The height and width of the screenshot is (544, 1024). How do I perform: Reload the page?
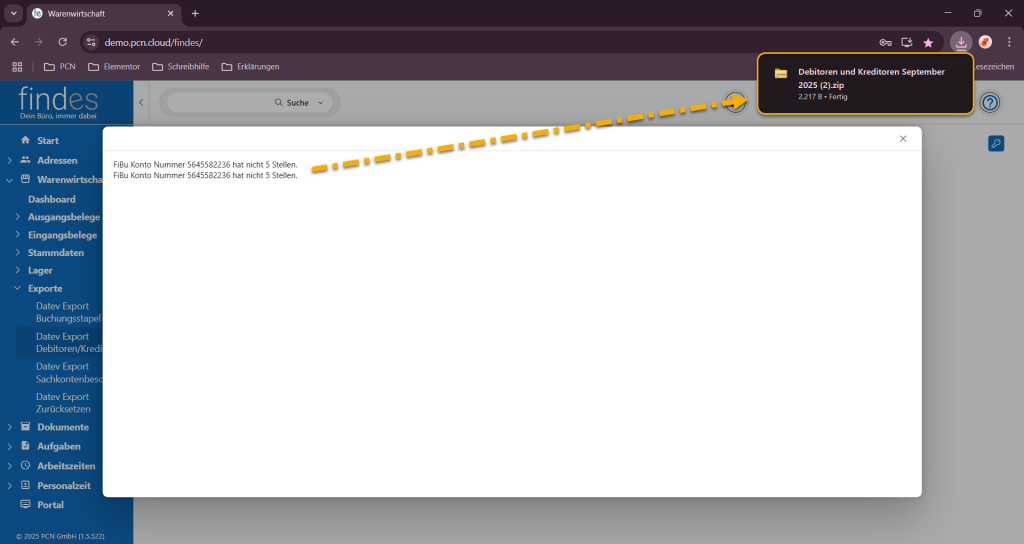pyautogui.click(x=62, y=42)
